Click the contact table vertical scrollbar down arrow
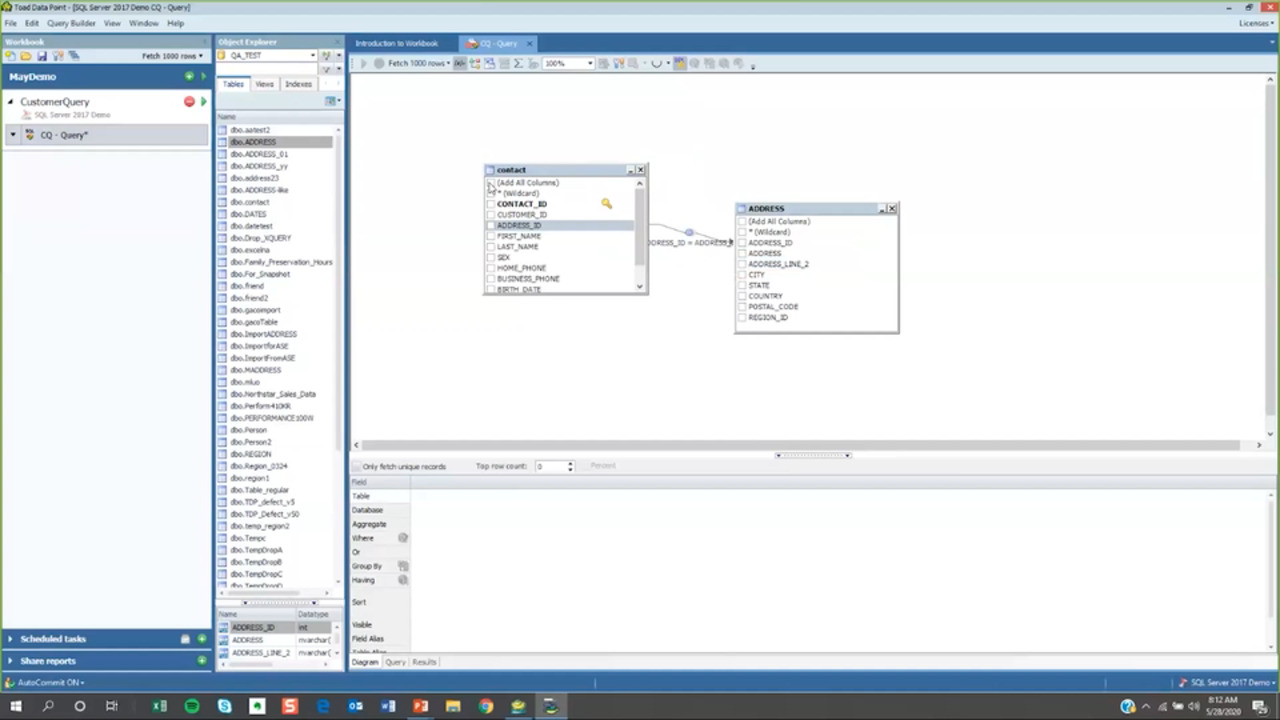This screenshot has height=720, width=1280. point(640,287)
